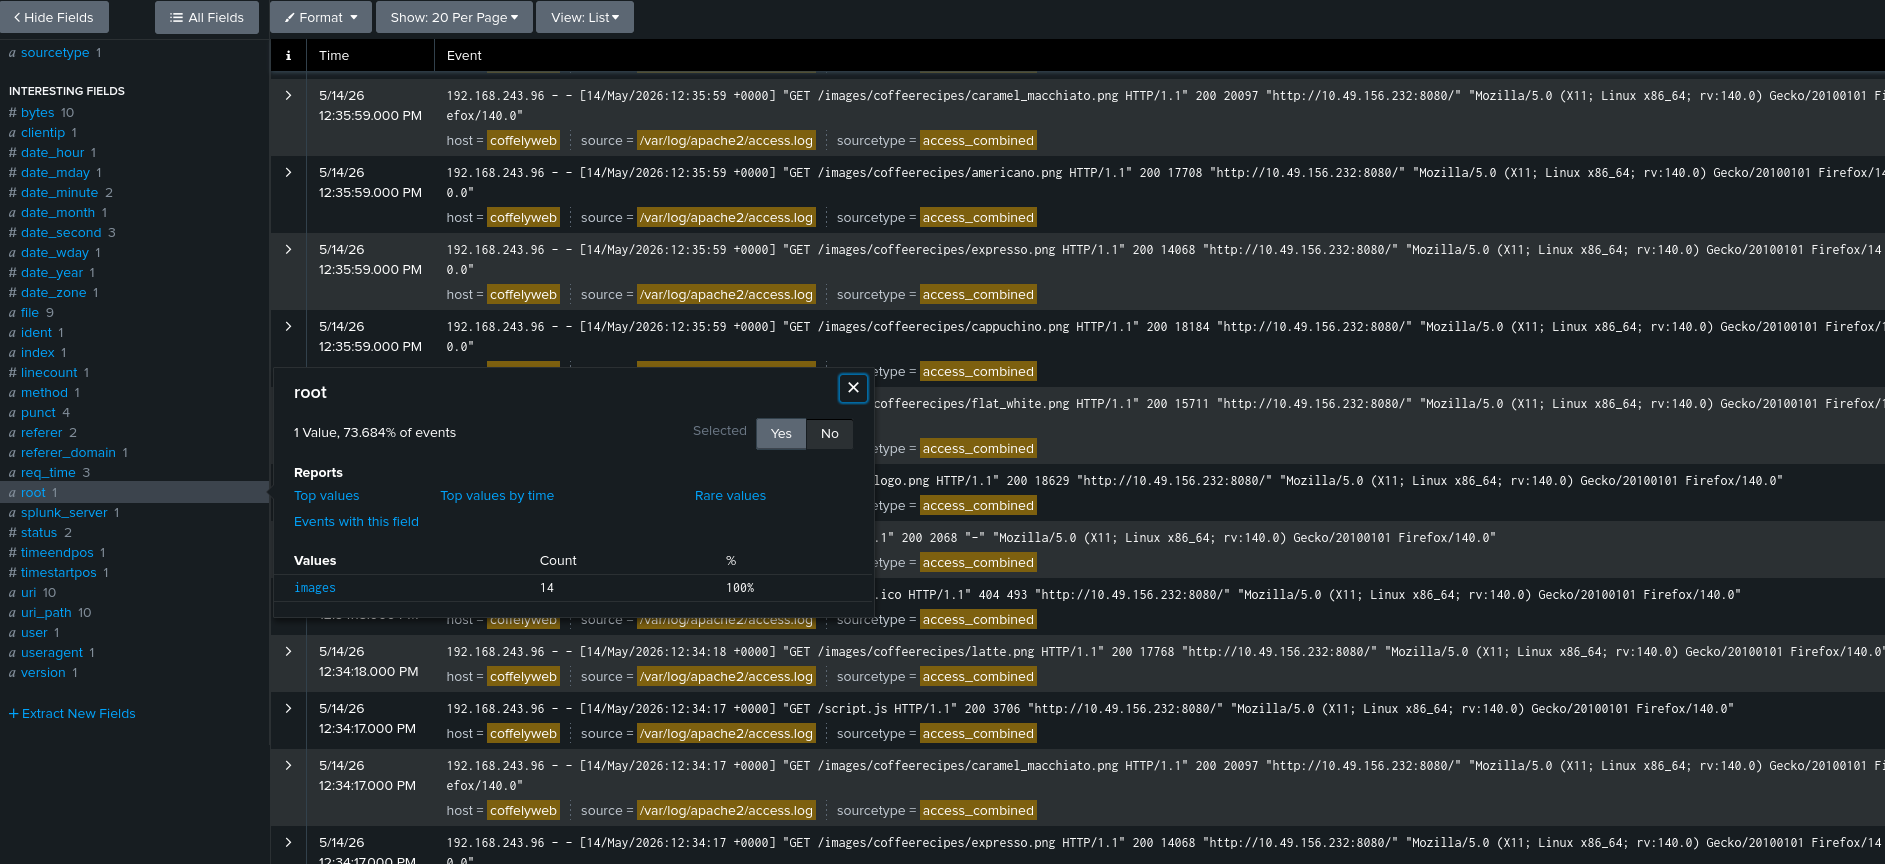
Task: Open the View List dropdown
Action: [x=585, y=17]
